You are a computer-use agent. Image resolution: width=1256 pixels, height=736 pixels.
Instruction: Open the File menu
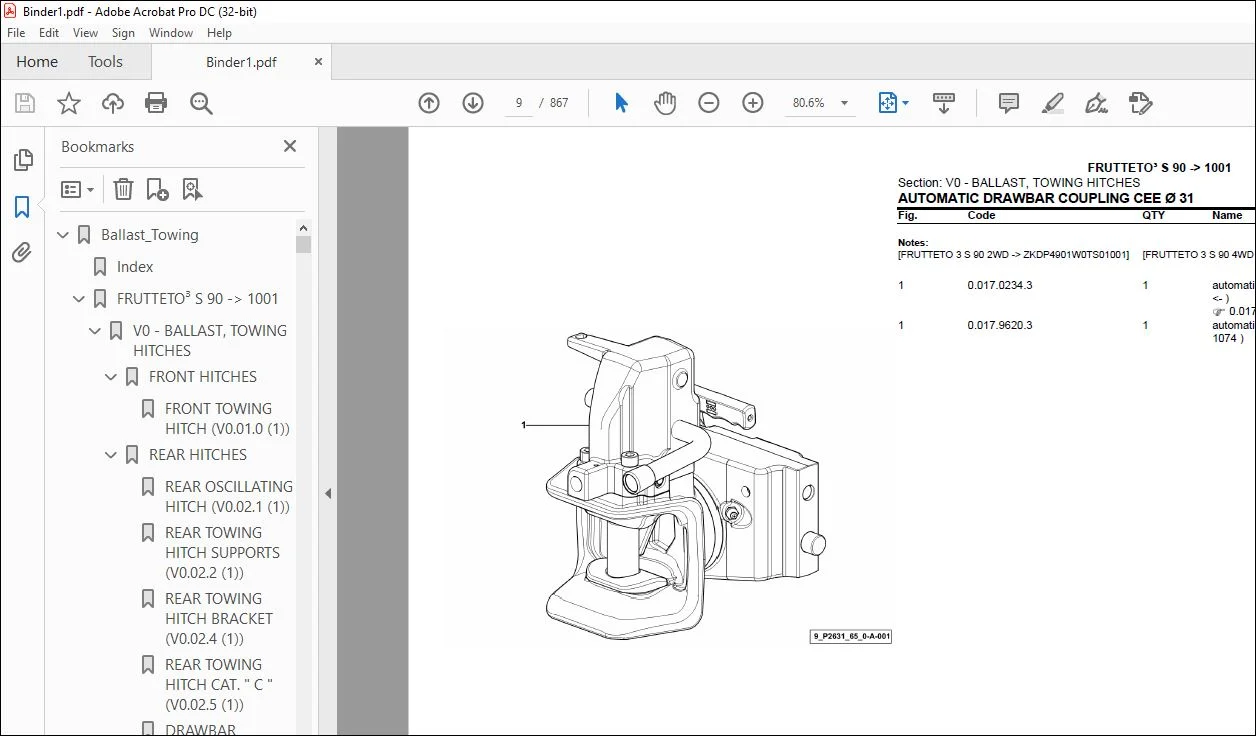pyautogui.click(x=16, y=33)
